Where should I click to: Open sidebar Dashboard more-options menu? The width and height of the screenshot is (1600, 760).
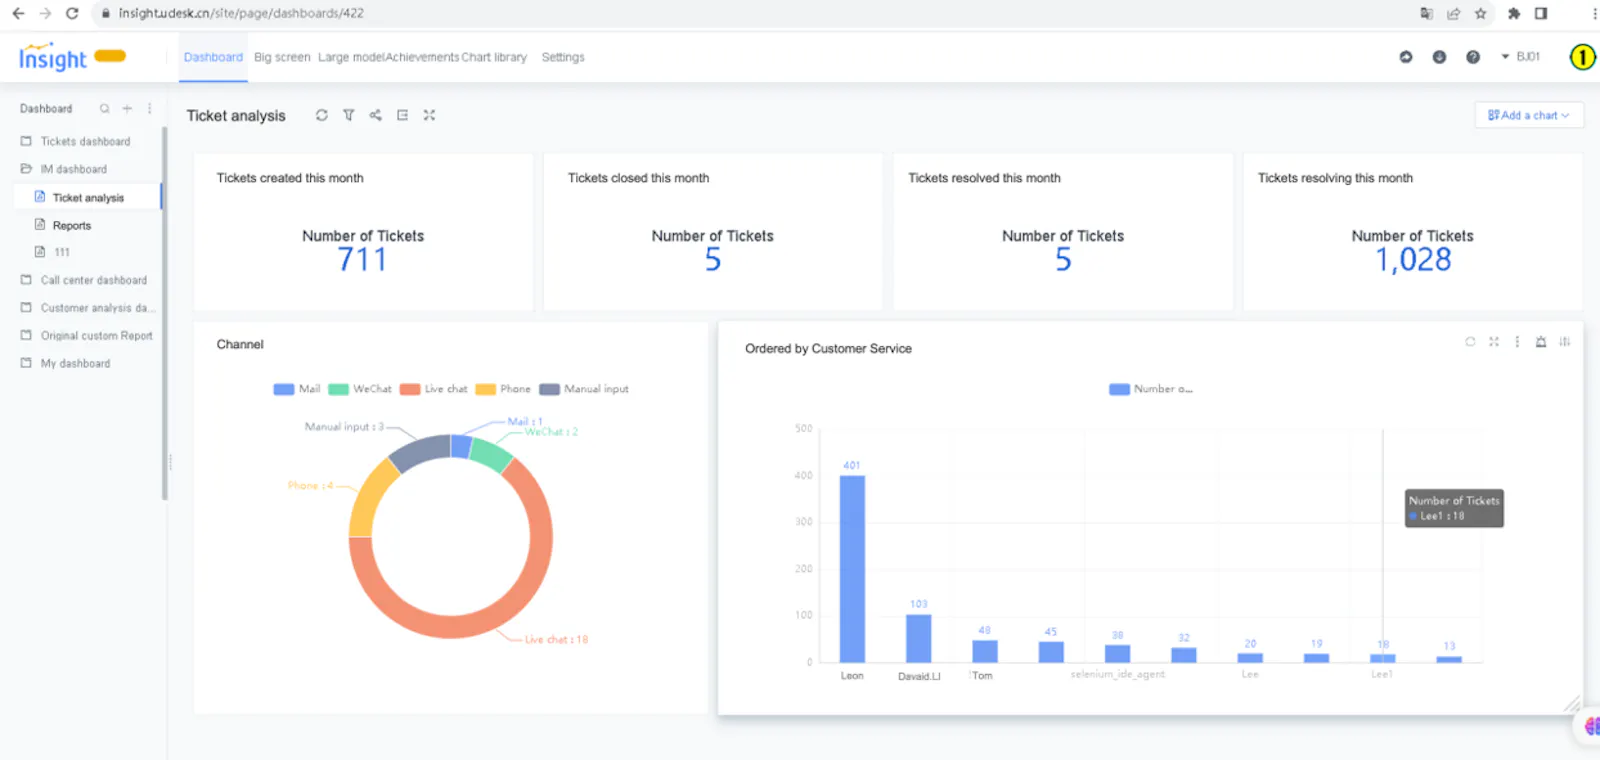149,108
